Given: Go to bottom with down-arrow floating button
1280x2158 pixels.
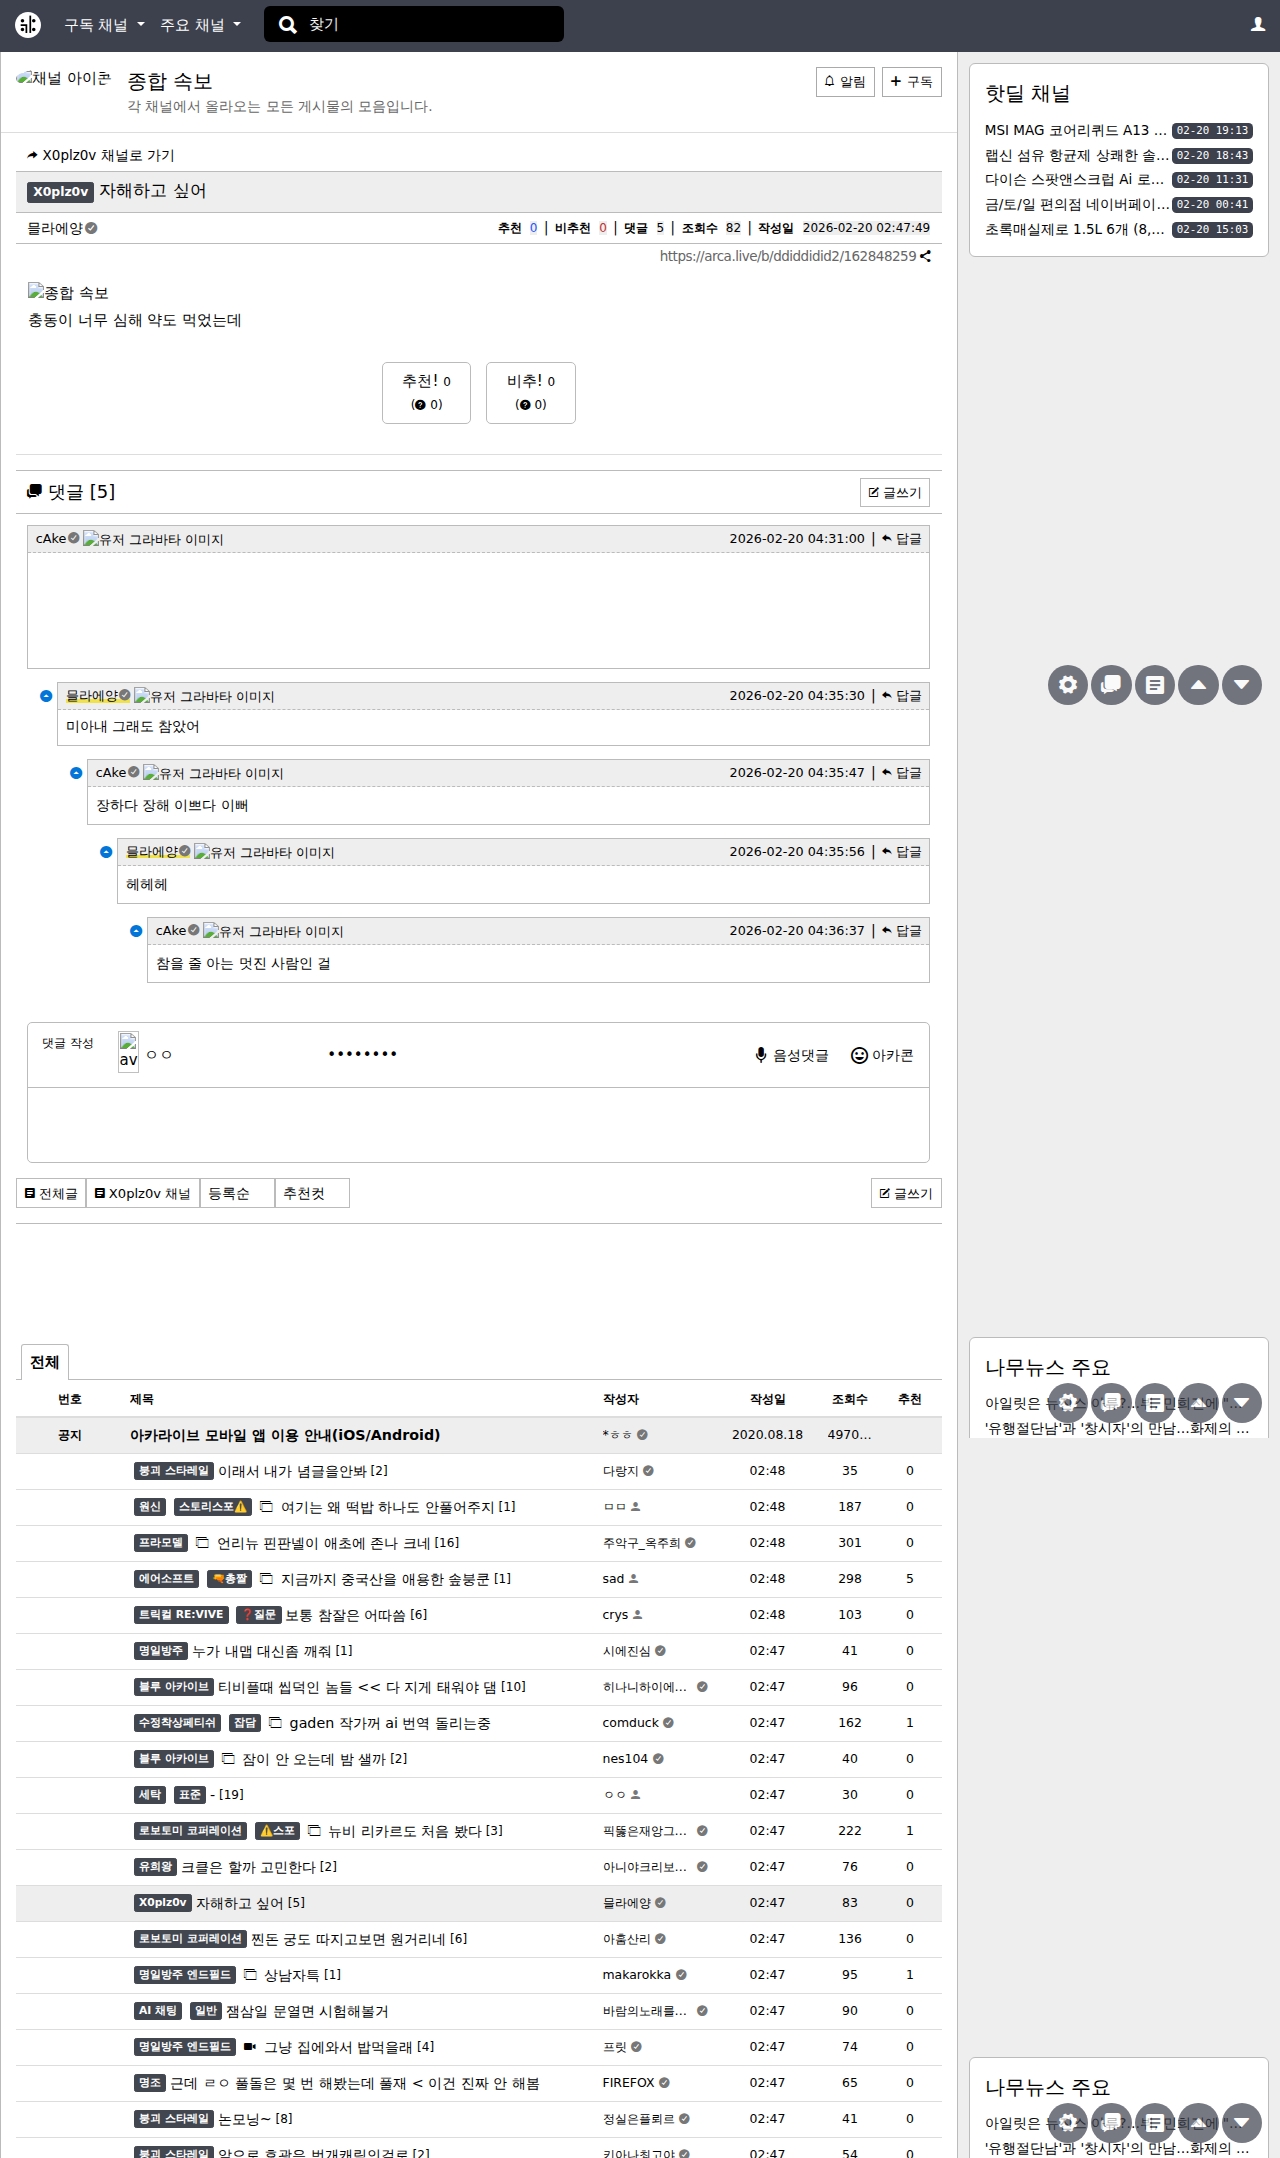Looking at the screenshot, I should coord(1242,685).
